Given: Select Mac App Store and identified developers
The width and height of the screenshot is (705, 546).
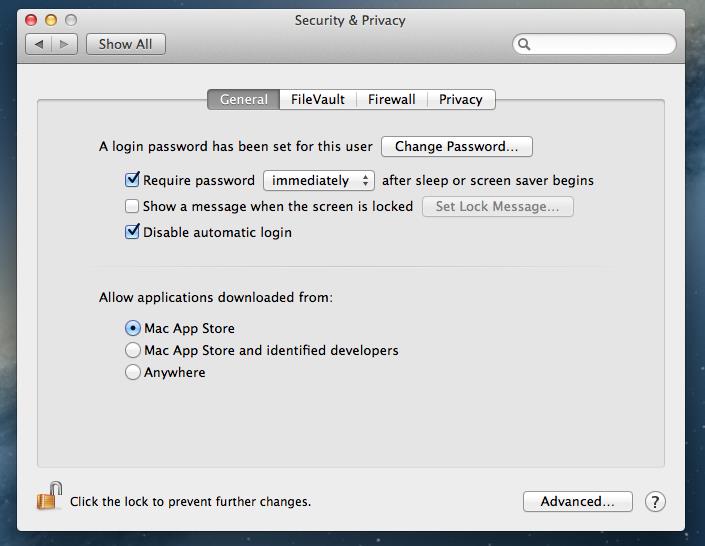Looking at the screenshot, I should point(133,350).
